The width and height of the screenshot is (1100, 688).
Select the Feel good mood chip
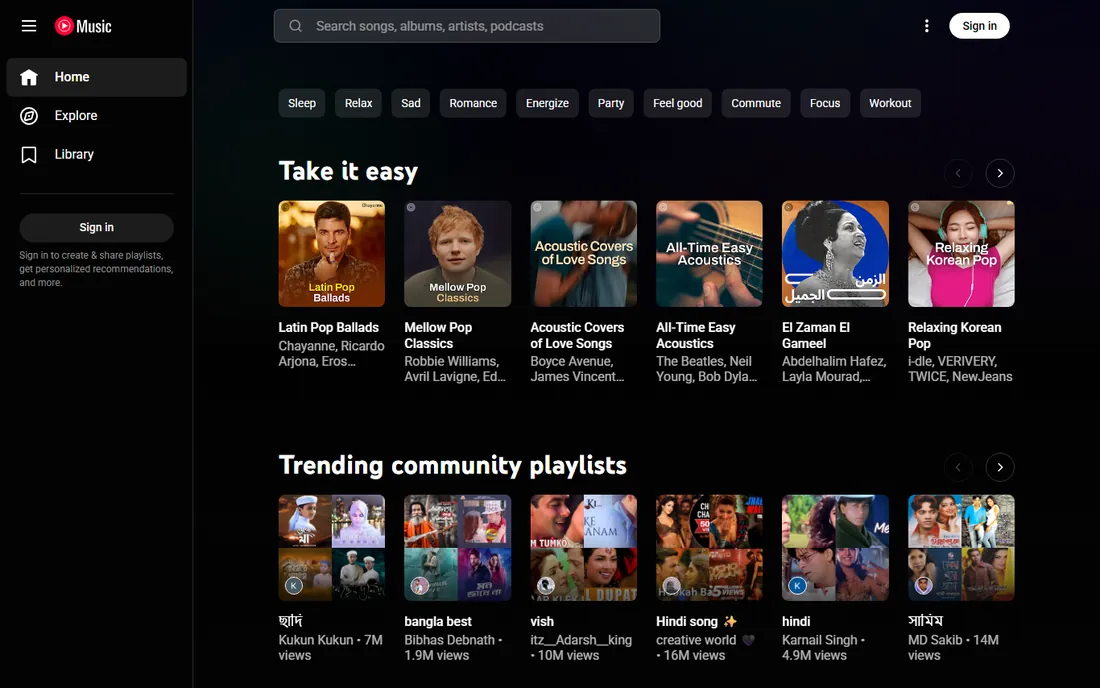(677, 103)
